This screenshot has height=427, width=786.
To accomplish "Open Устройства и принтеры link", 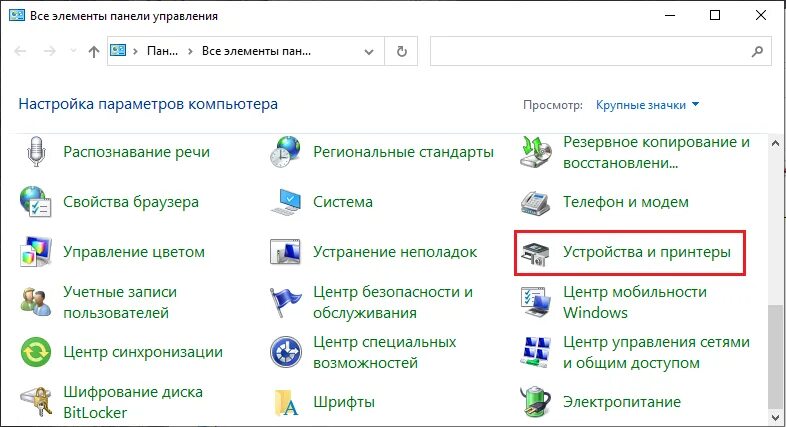I will point(647,252).
